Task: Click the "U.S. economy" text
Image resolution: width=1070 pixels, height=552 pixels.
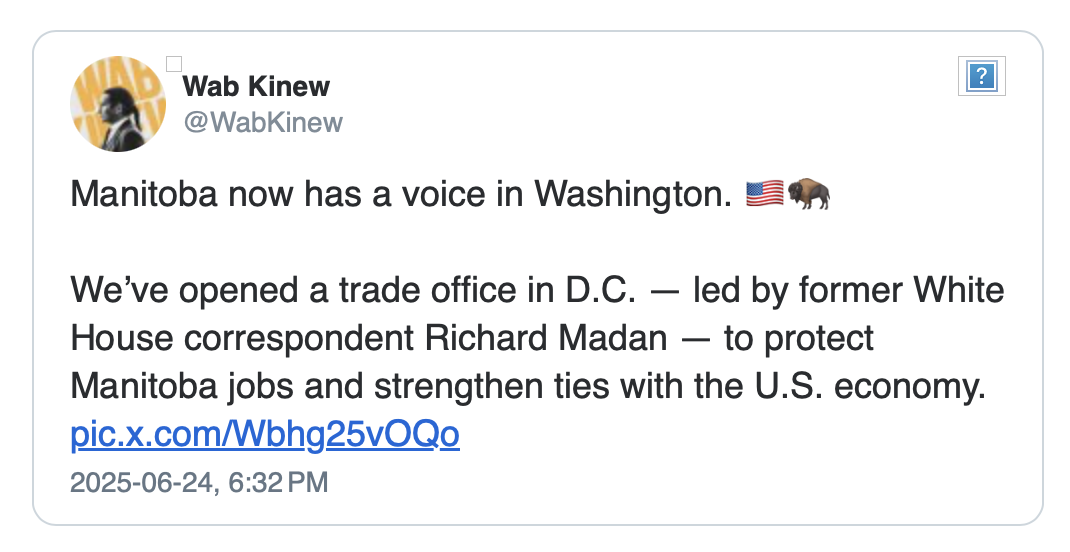Action: click(x=870, y=386)
